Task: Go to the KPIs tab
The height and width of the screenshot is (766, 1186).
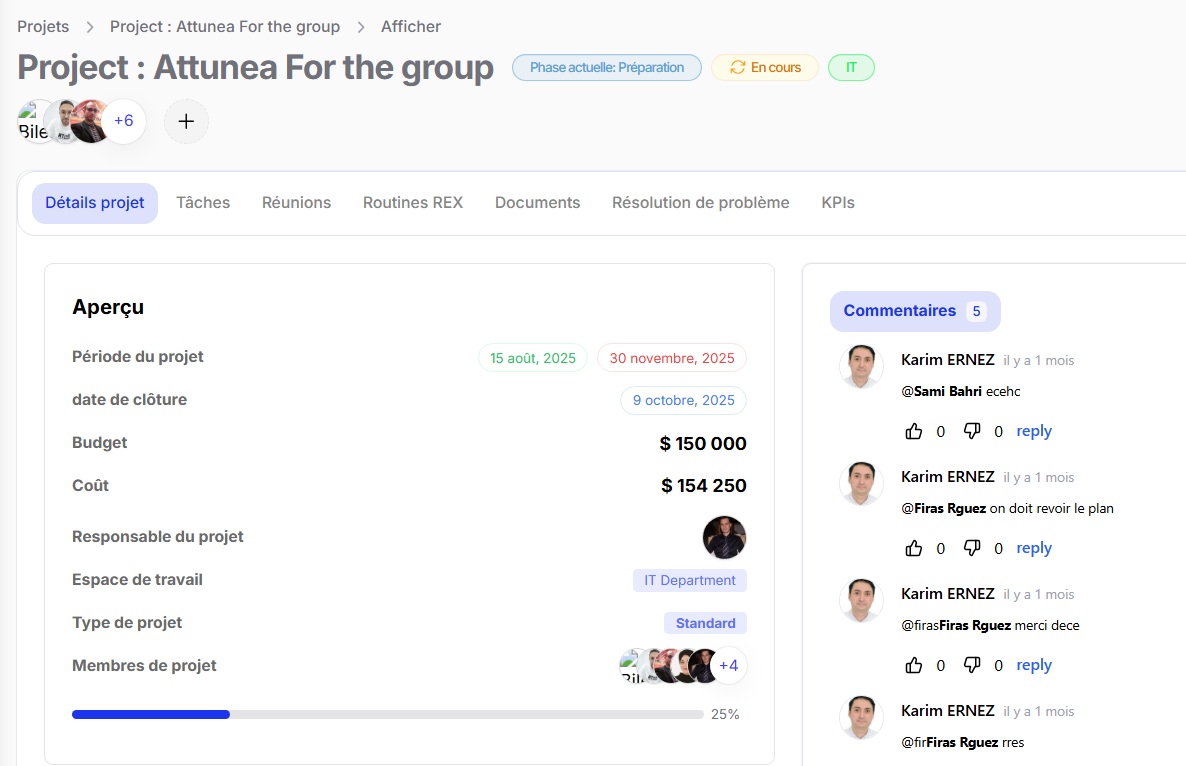Action: (838, 203)
